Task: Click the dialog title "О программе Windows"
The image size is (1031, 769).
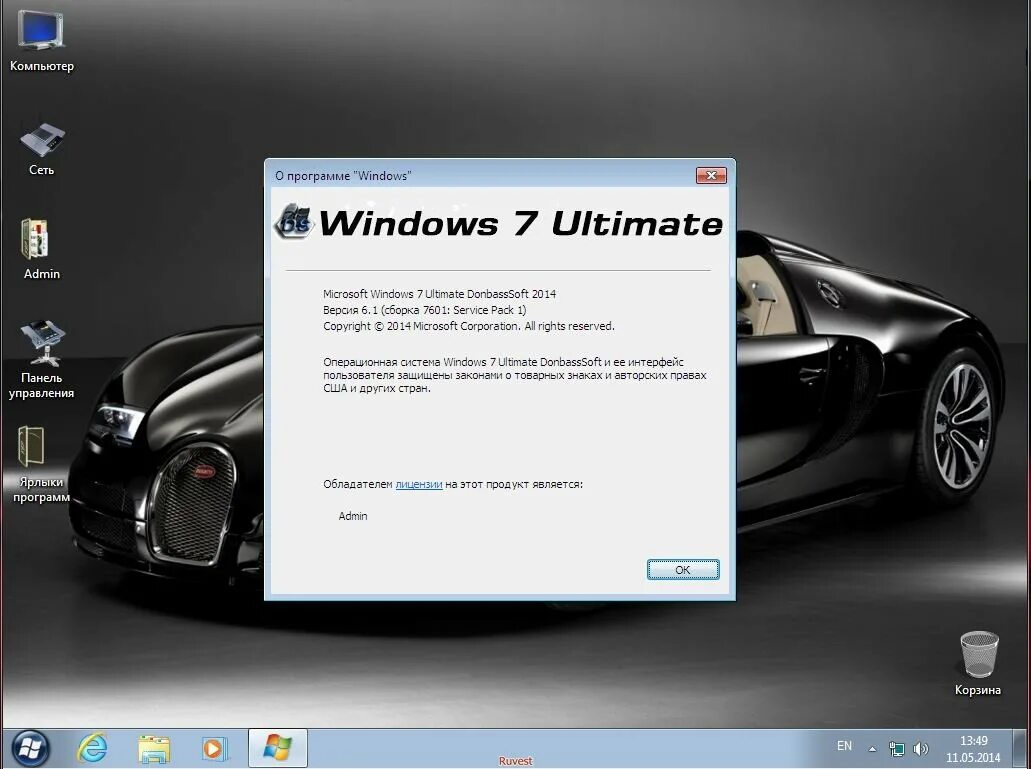Action: [x=343, y=175]
